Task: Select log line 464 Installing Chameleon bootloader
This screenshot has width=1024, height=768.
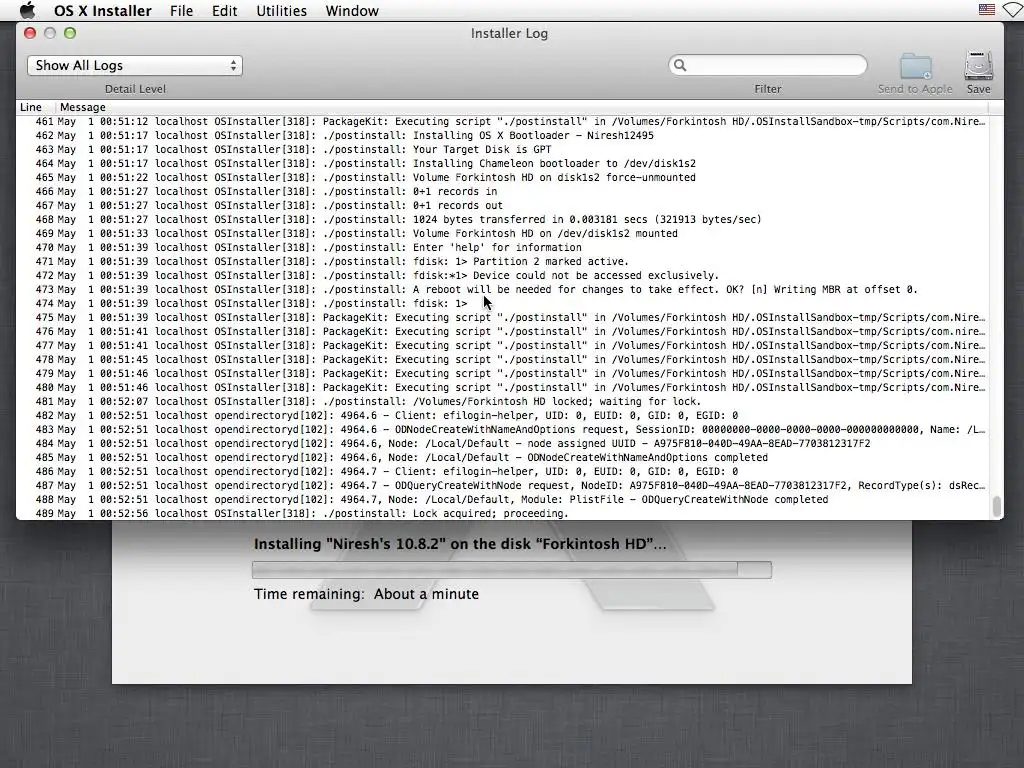Action: coord(502,164)
